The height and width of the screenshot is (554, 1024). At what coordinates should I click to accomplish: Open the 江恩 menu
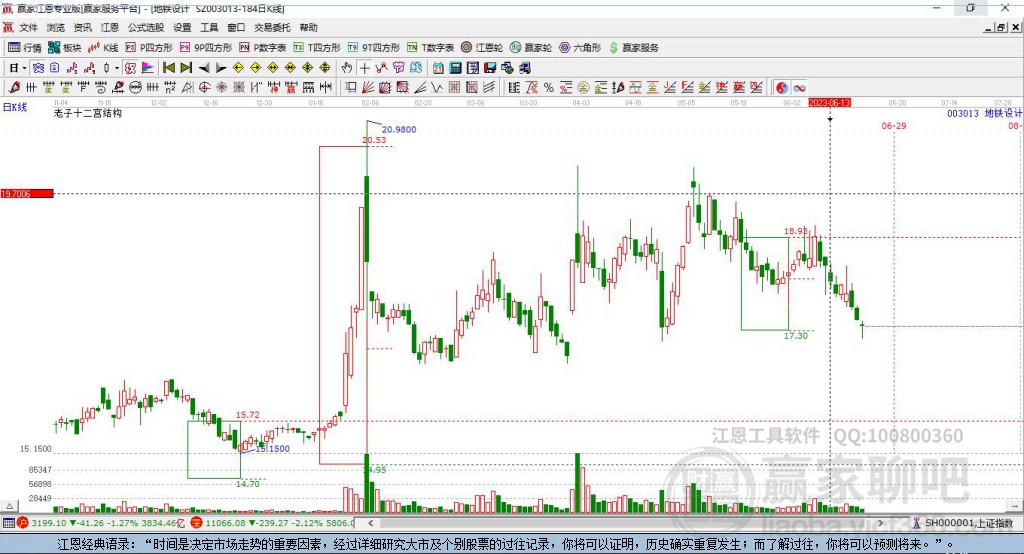[x=110, y=27]
